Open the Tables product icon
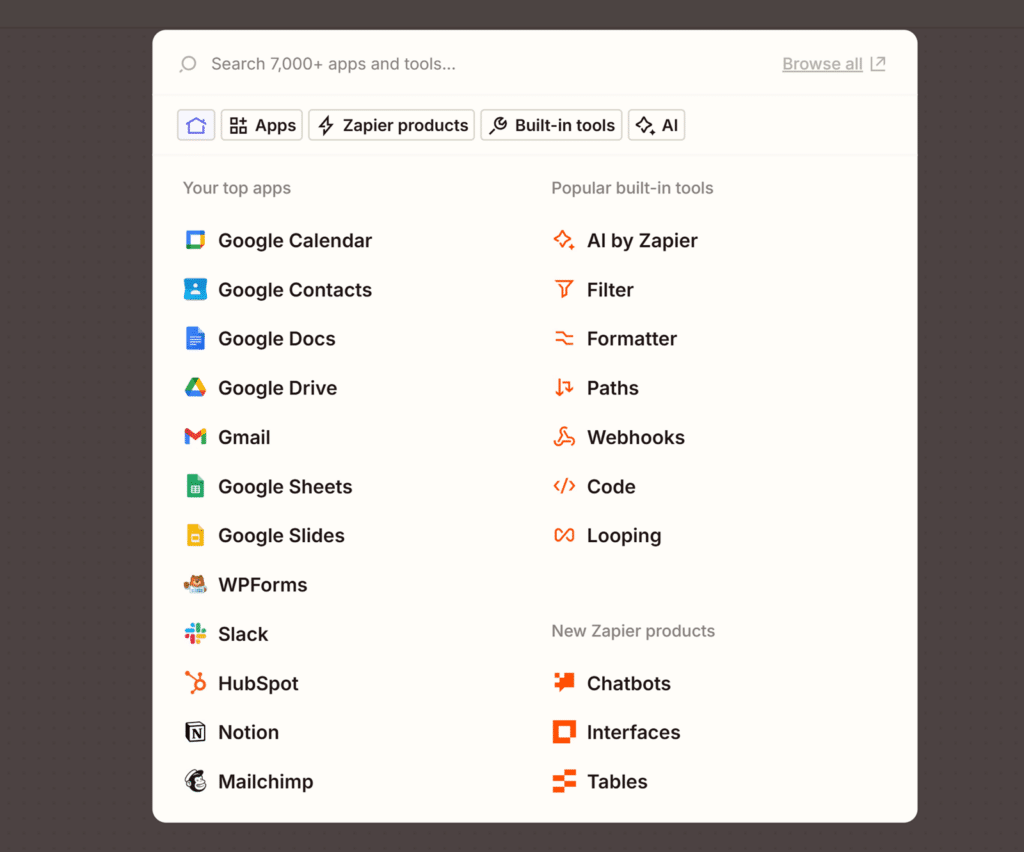The height and width of the screenshot is (852, 1024). [x=564, y=781]
